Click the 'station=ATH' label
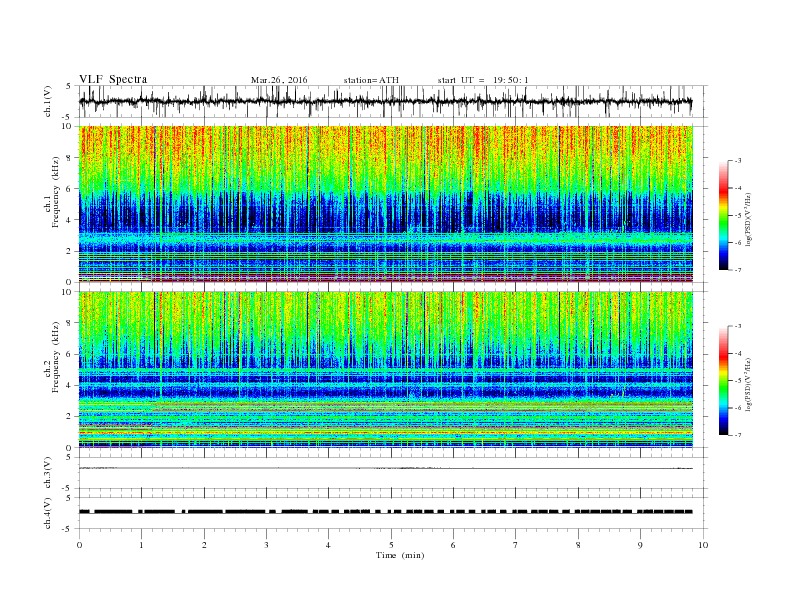Screen dimensions: 792x612 [371, 80]
